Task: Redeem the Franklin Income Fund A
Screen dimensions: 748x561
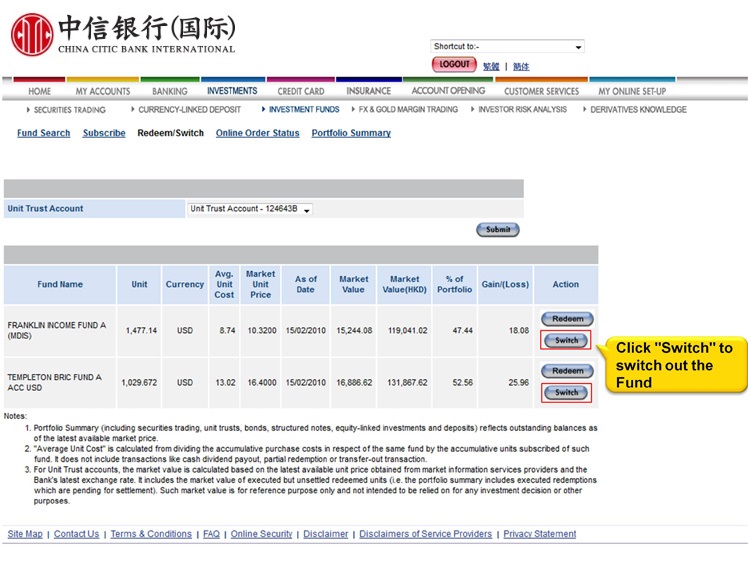Action: pyautogui.click(x=567, y=319)
